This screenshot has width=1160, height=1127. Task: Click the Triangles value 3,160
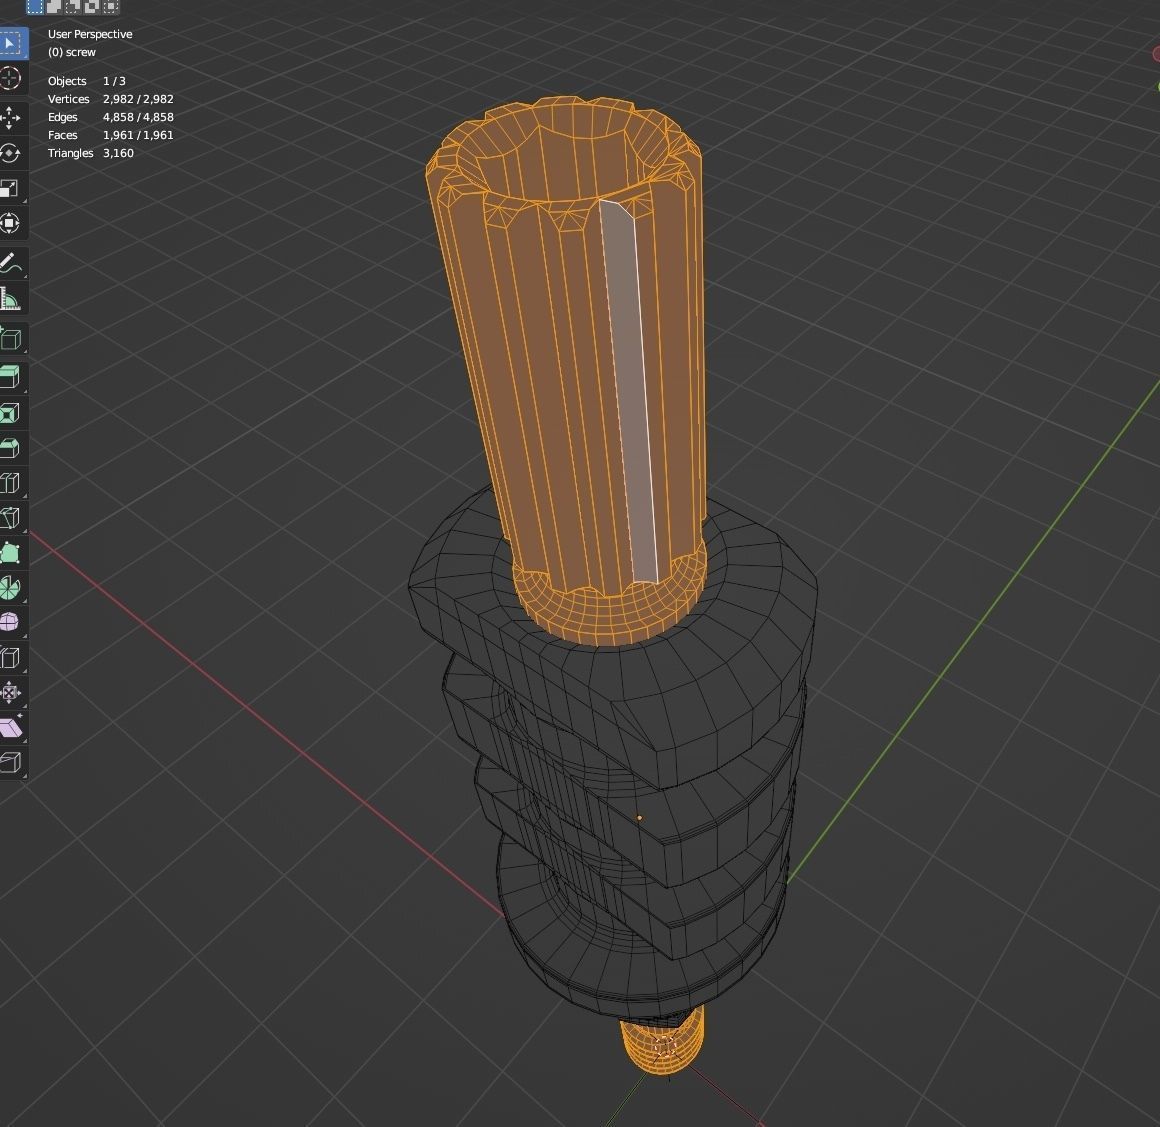[118, 152]
